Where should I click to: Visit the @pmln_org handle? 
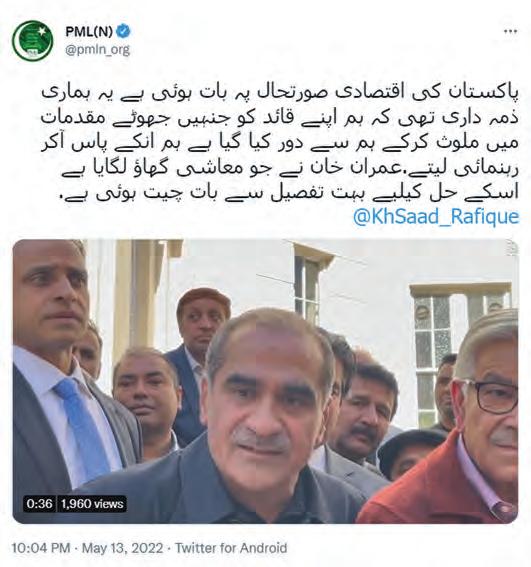click(97, 49)
